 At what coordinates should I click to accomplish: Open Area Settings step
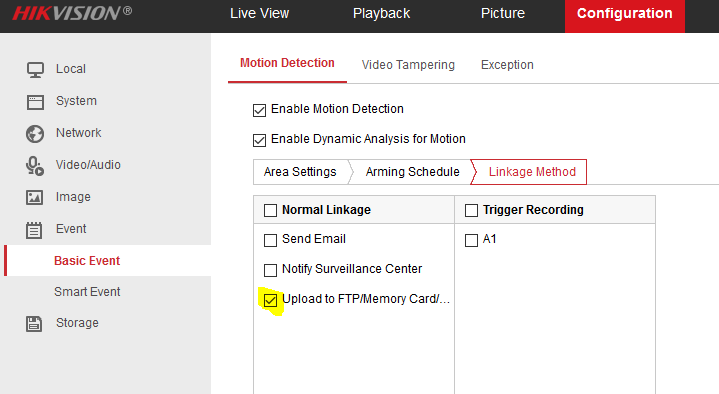point(300,172)
